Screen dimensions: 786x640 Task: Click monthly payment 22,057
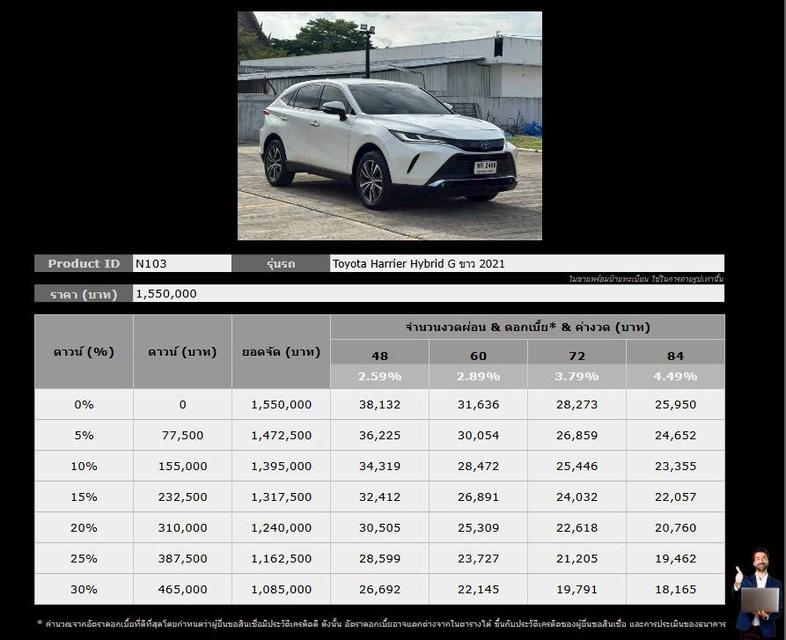pos(675,497)
